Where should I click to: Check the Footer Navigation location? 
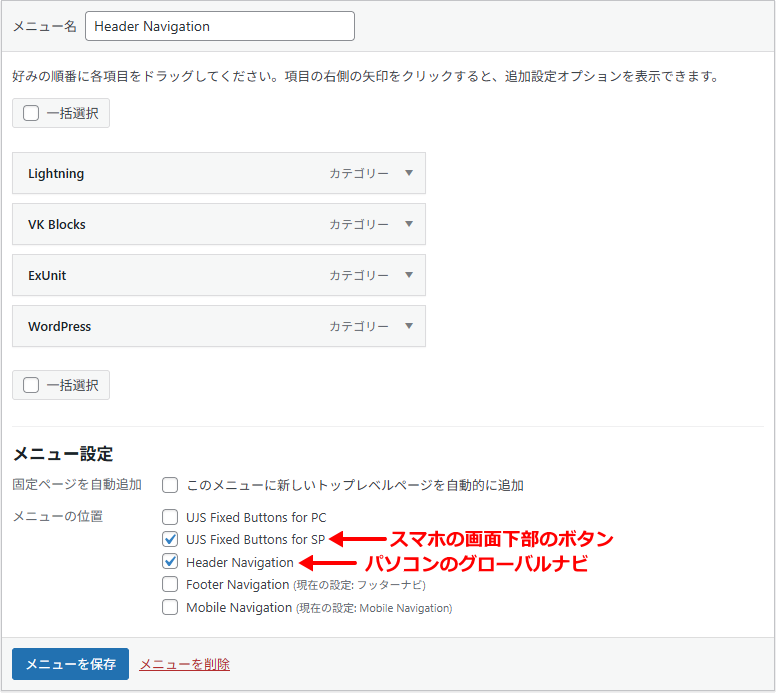(x=170, y=584)
